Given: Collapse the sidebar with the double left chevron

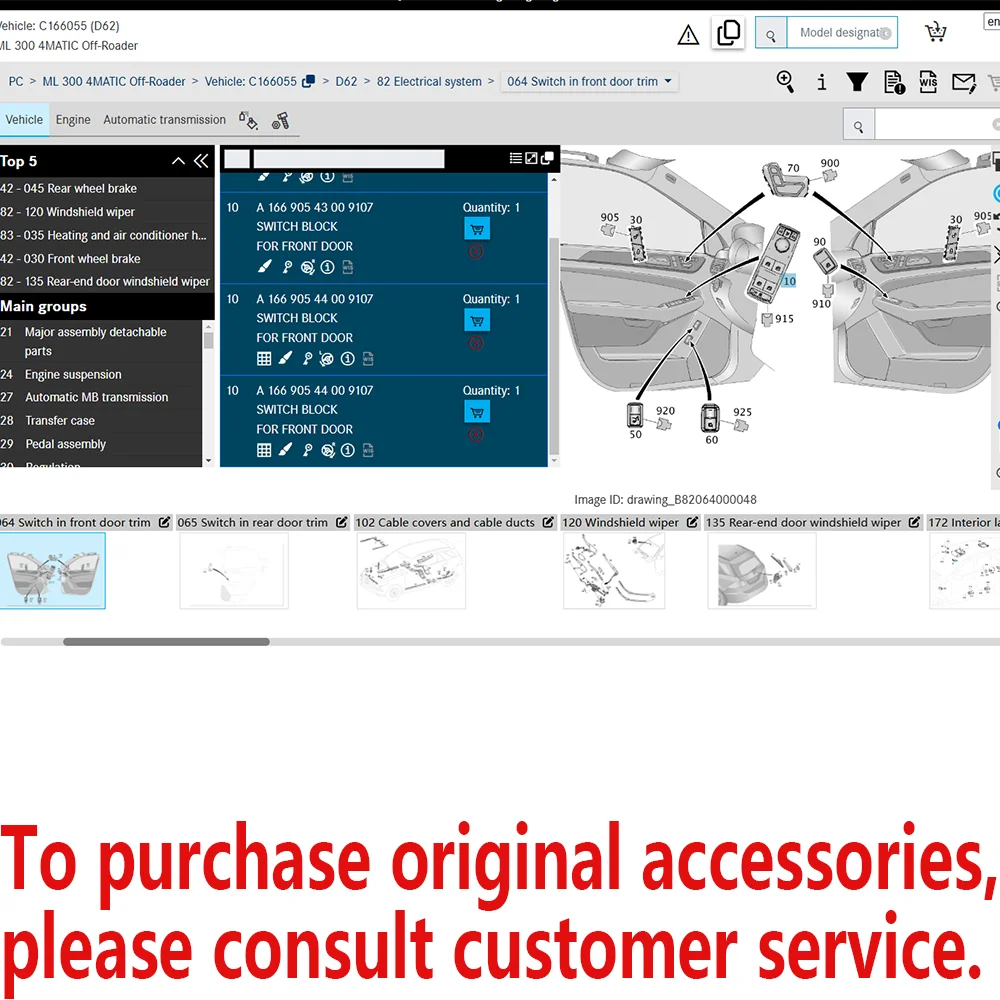Looking at the screenshot, I should point(201,161).
